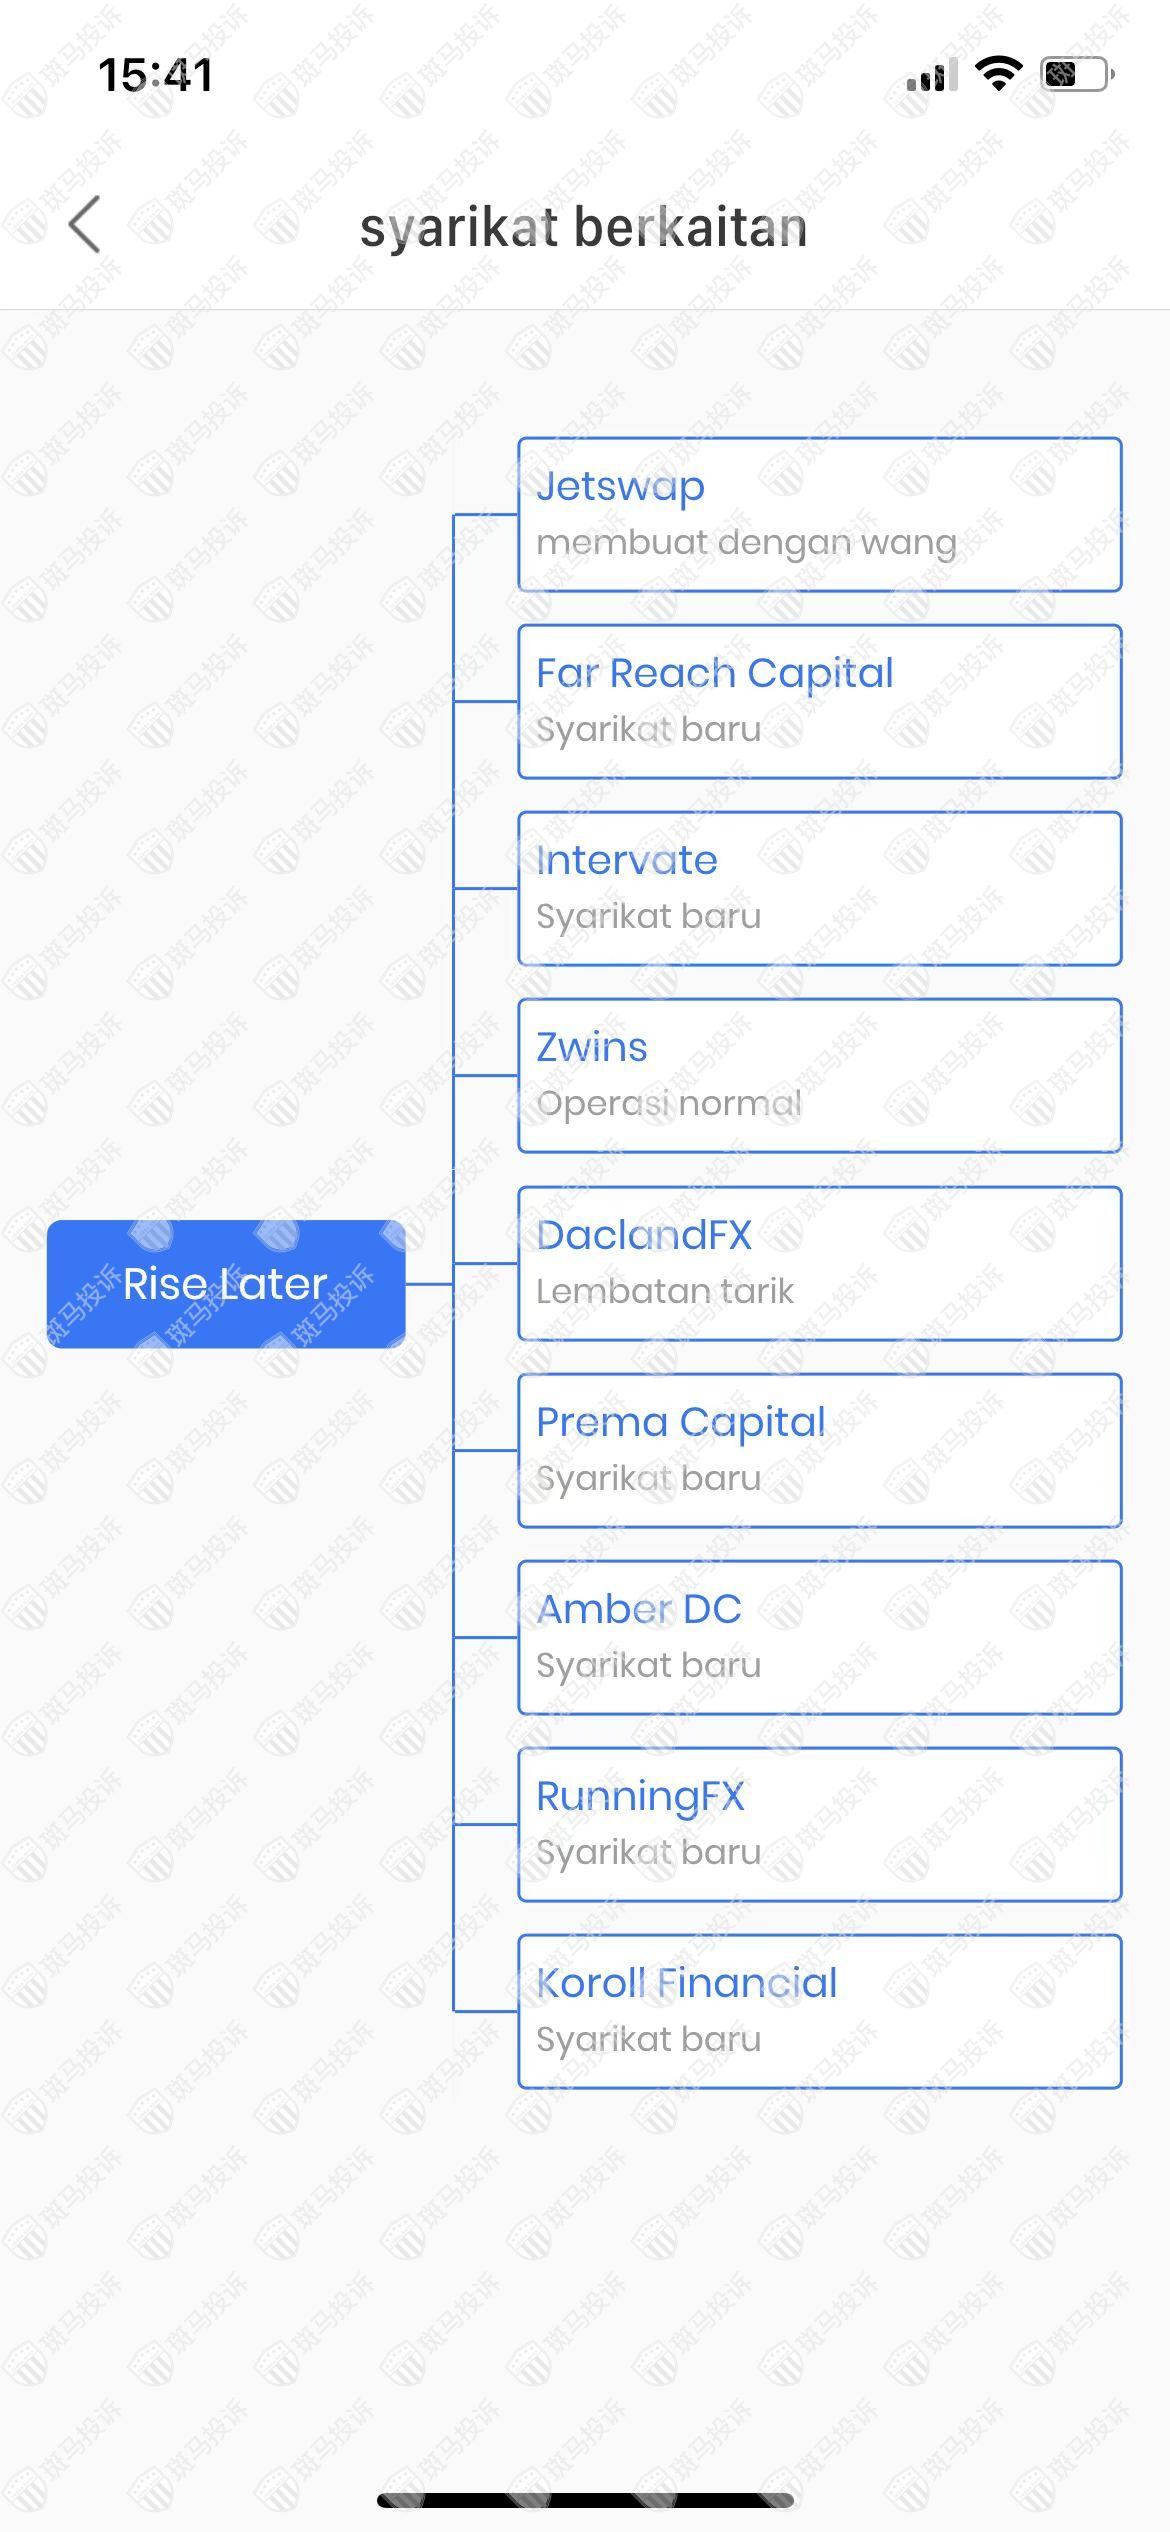
Task: Select the Rise Later root node
Action: click(x=226, y=1283)
